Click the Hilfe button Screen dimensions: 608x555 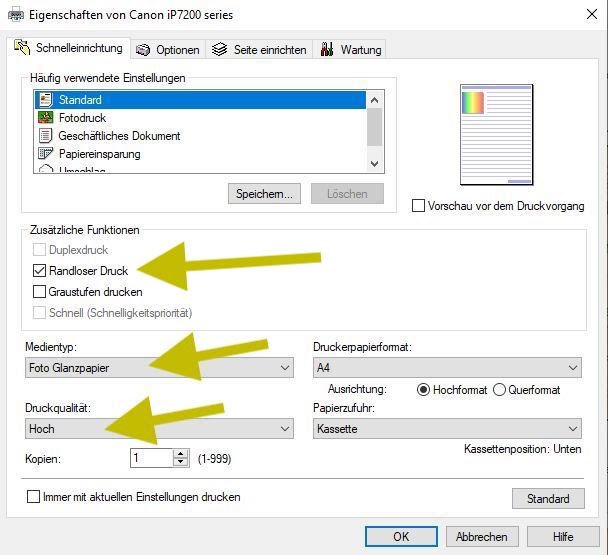pyautogui.click(x=563, y=536)
